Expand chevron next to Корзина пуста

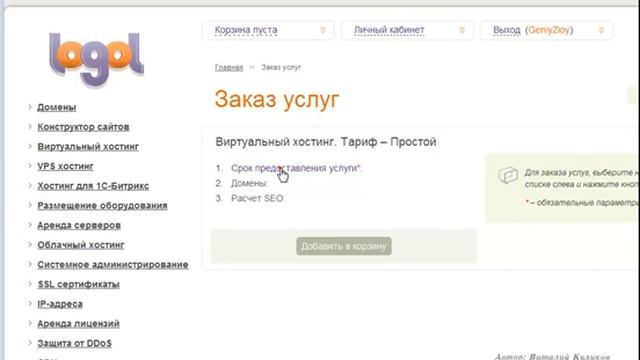(323, 30)
